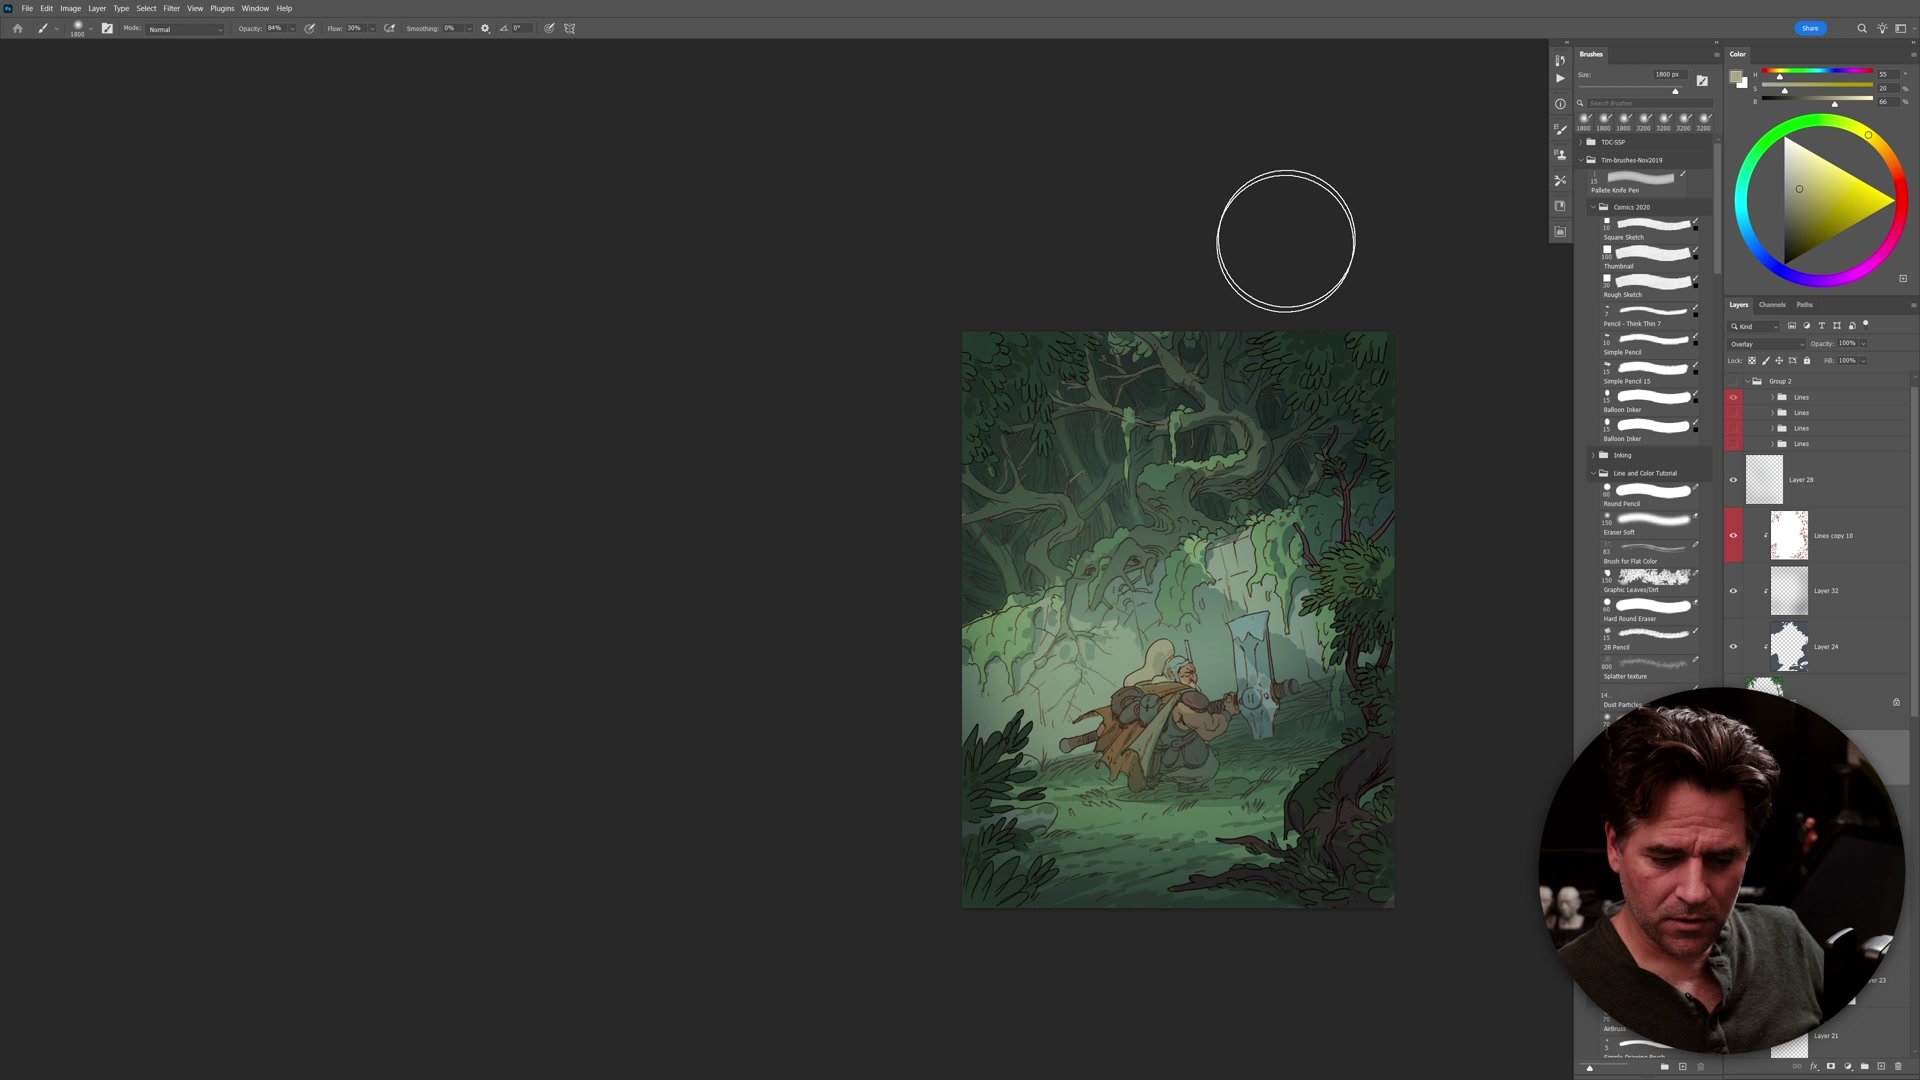Filter layers by type layer icon
This screenshot has height=1080, width=1920.
(1821, 326)
